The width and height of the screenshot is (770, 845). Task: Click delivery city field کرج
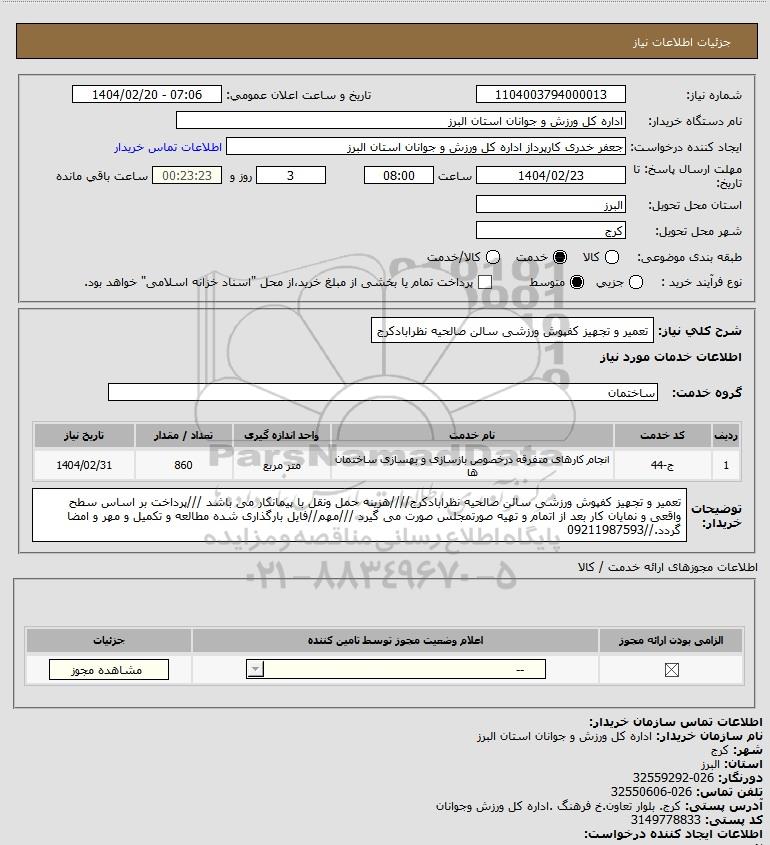[x=551, y=230]
